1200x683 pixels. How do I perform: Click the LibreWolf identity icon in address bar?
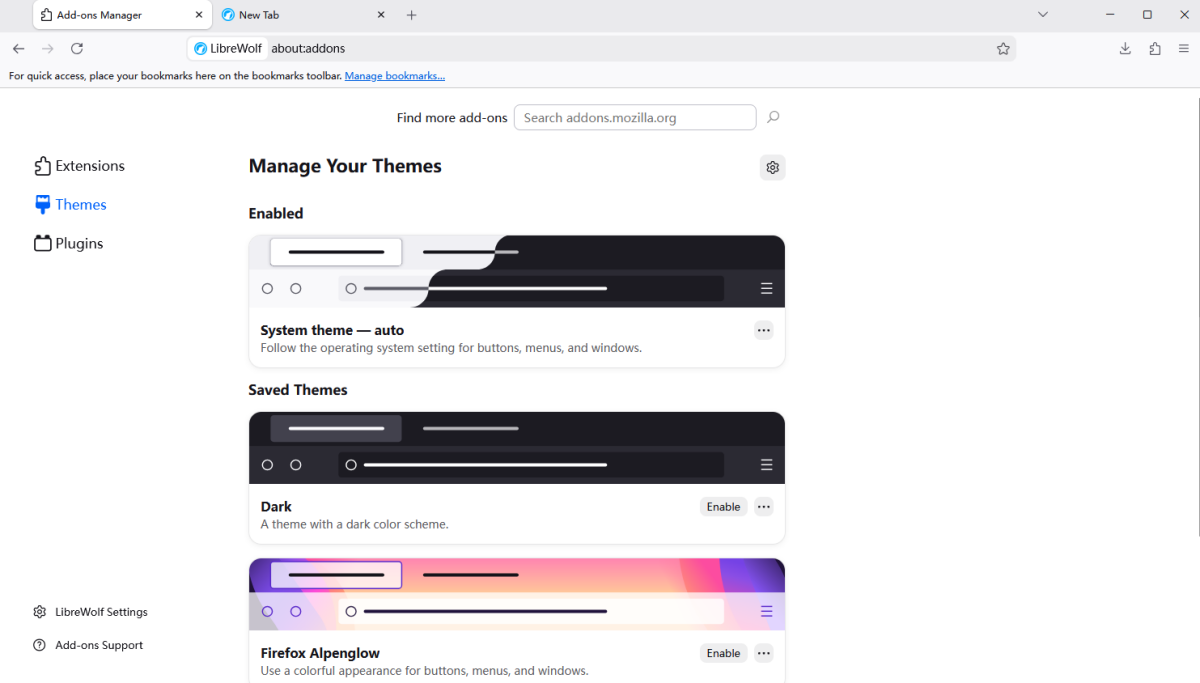(x=226, y=48)
